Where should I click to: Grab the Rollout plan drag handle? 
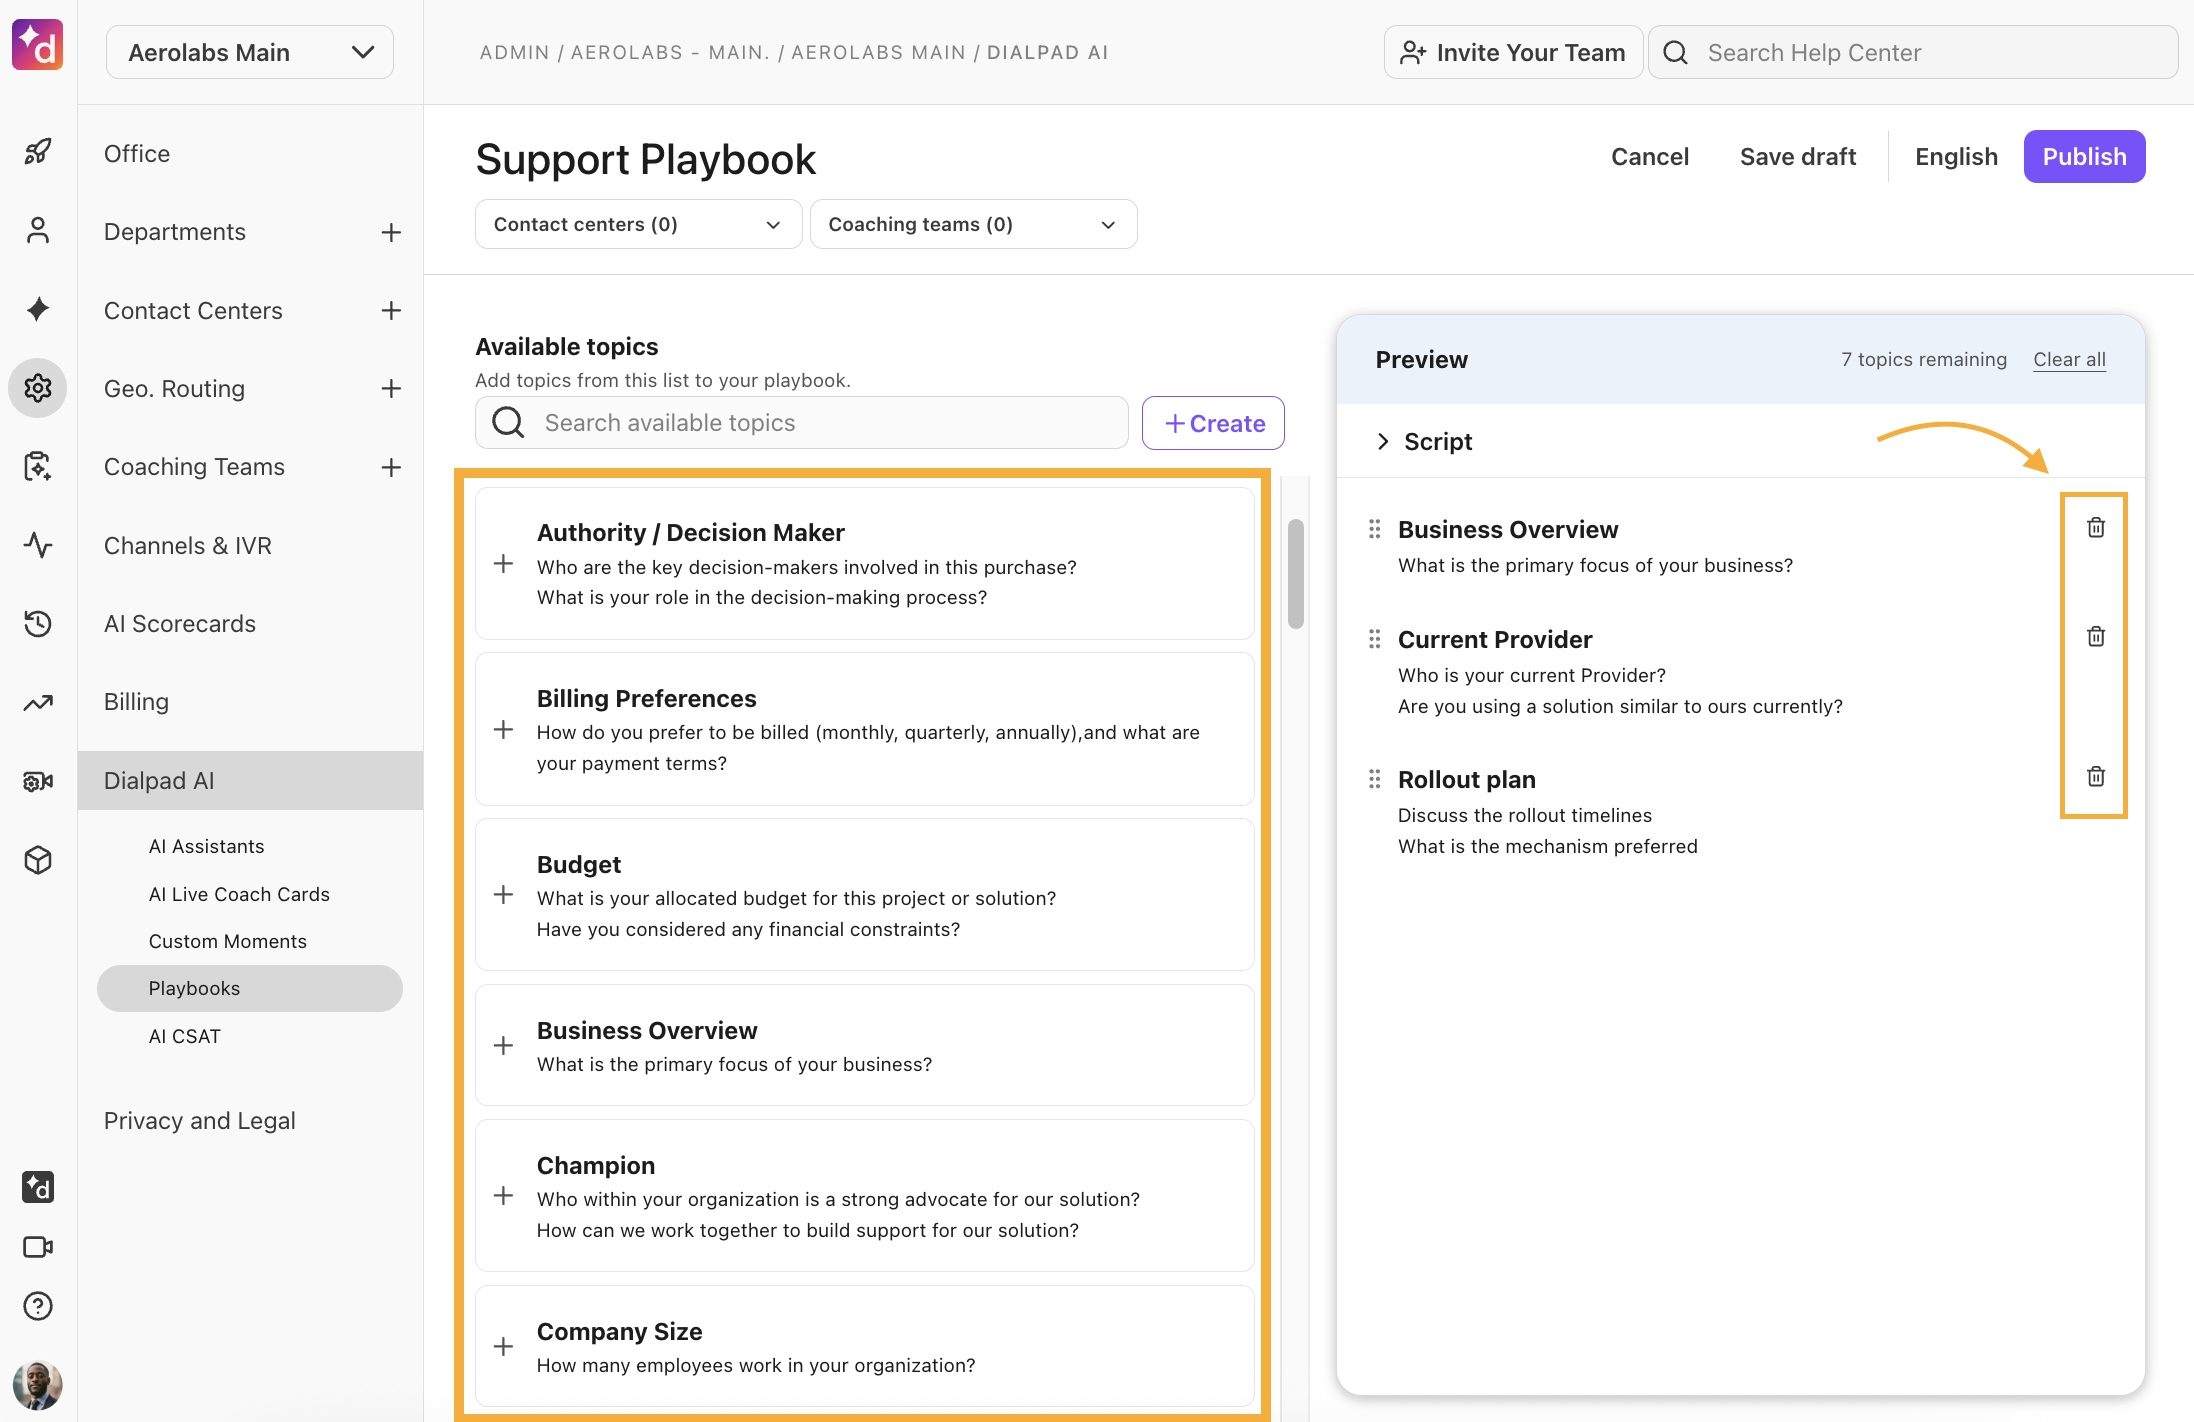[1375, 779]
